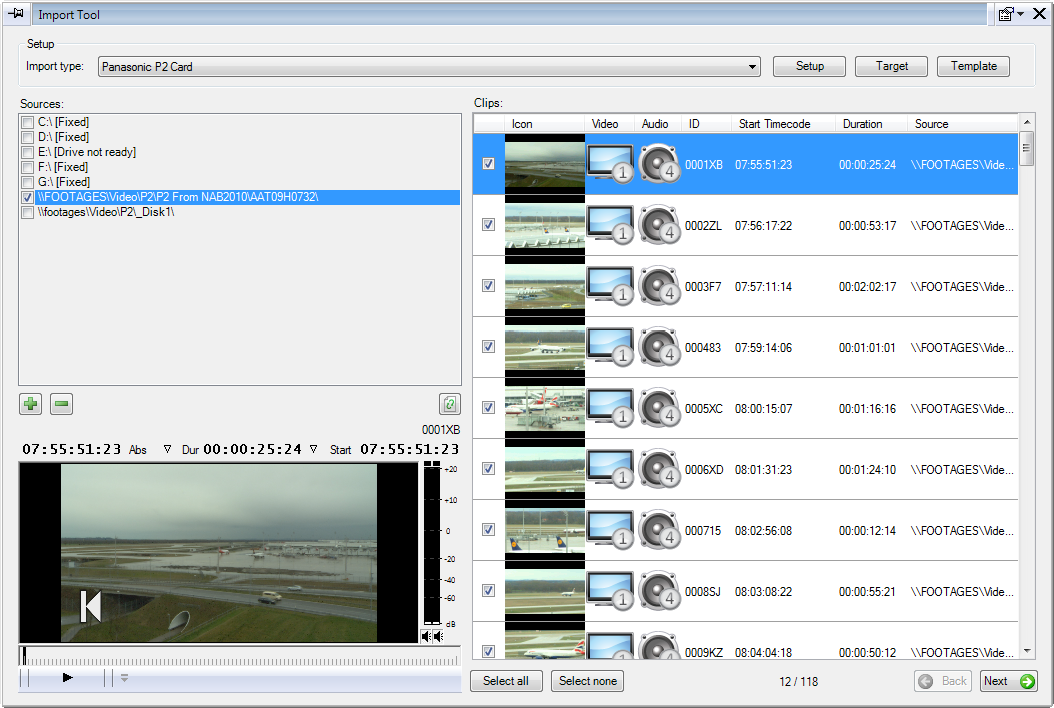Viewport: 1054px width, 708px height.
Task: Click the audio speaker icon for clip 0008SJ
Action: pos(659,591)
